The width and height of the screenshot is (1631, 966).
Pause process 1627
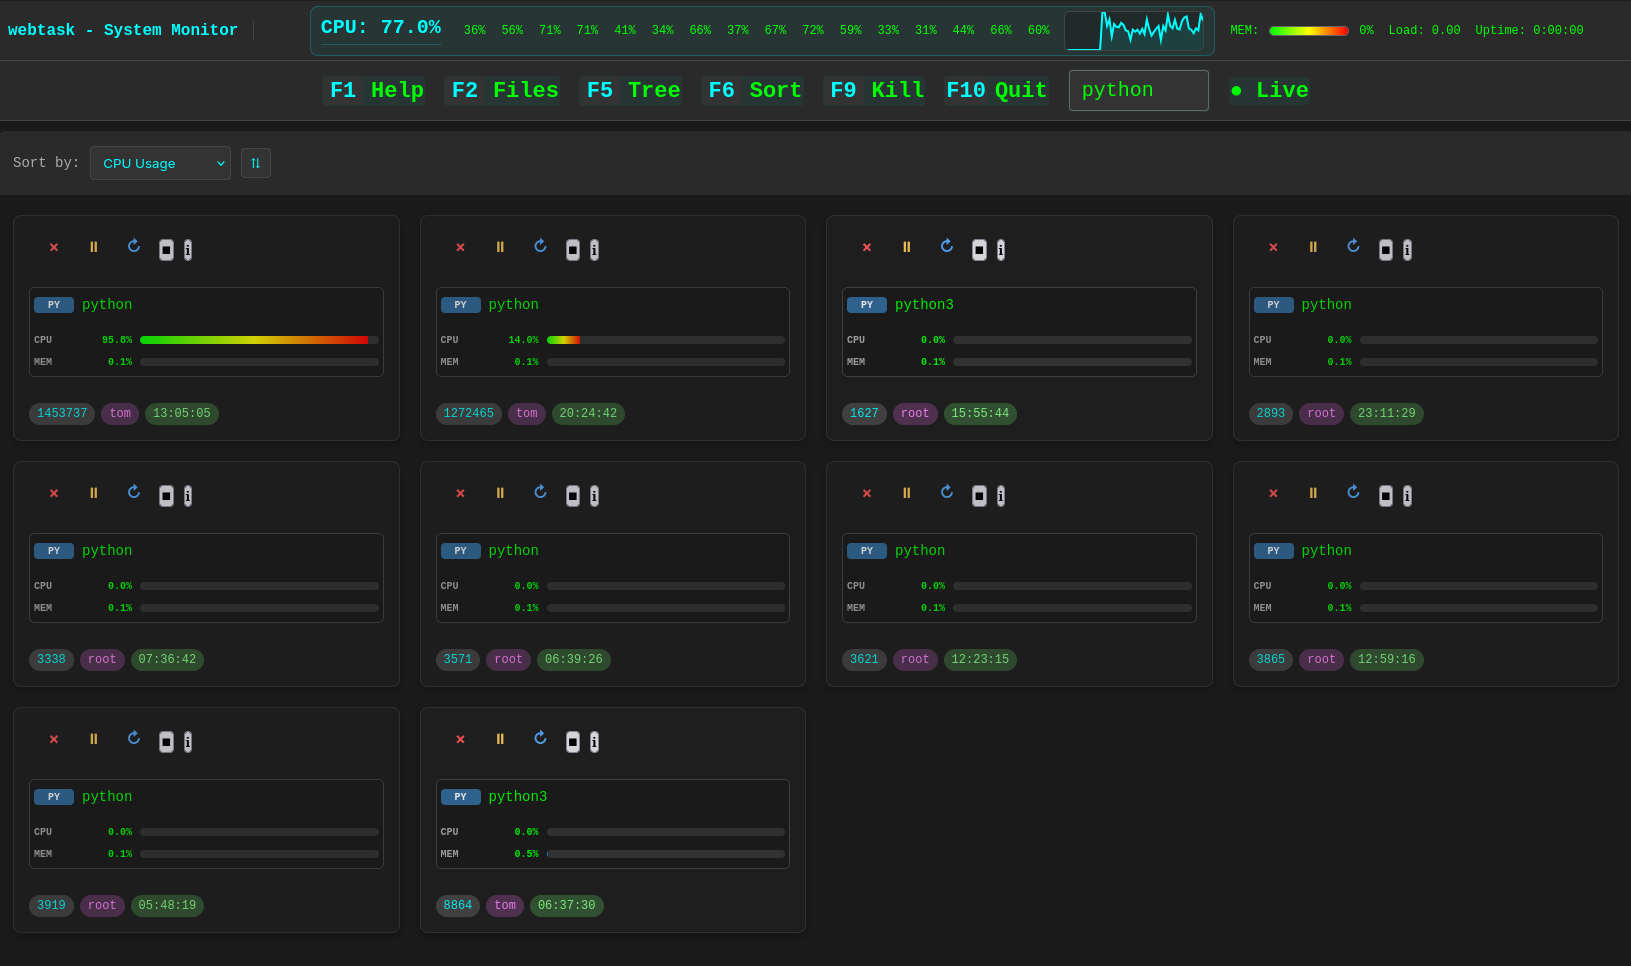point(907,247)
